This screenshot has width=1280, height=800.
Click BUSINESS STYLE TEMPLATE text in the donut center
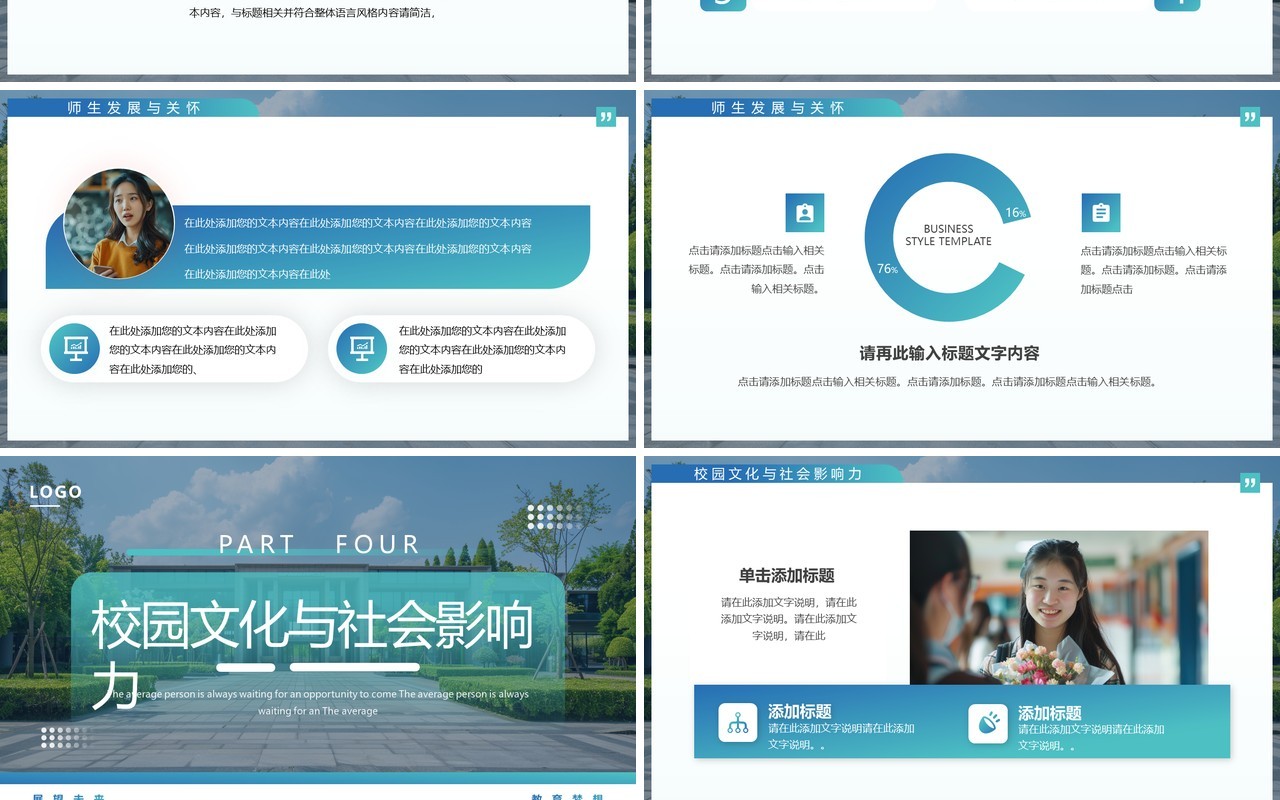(x=948, y=235)
